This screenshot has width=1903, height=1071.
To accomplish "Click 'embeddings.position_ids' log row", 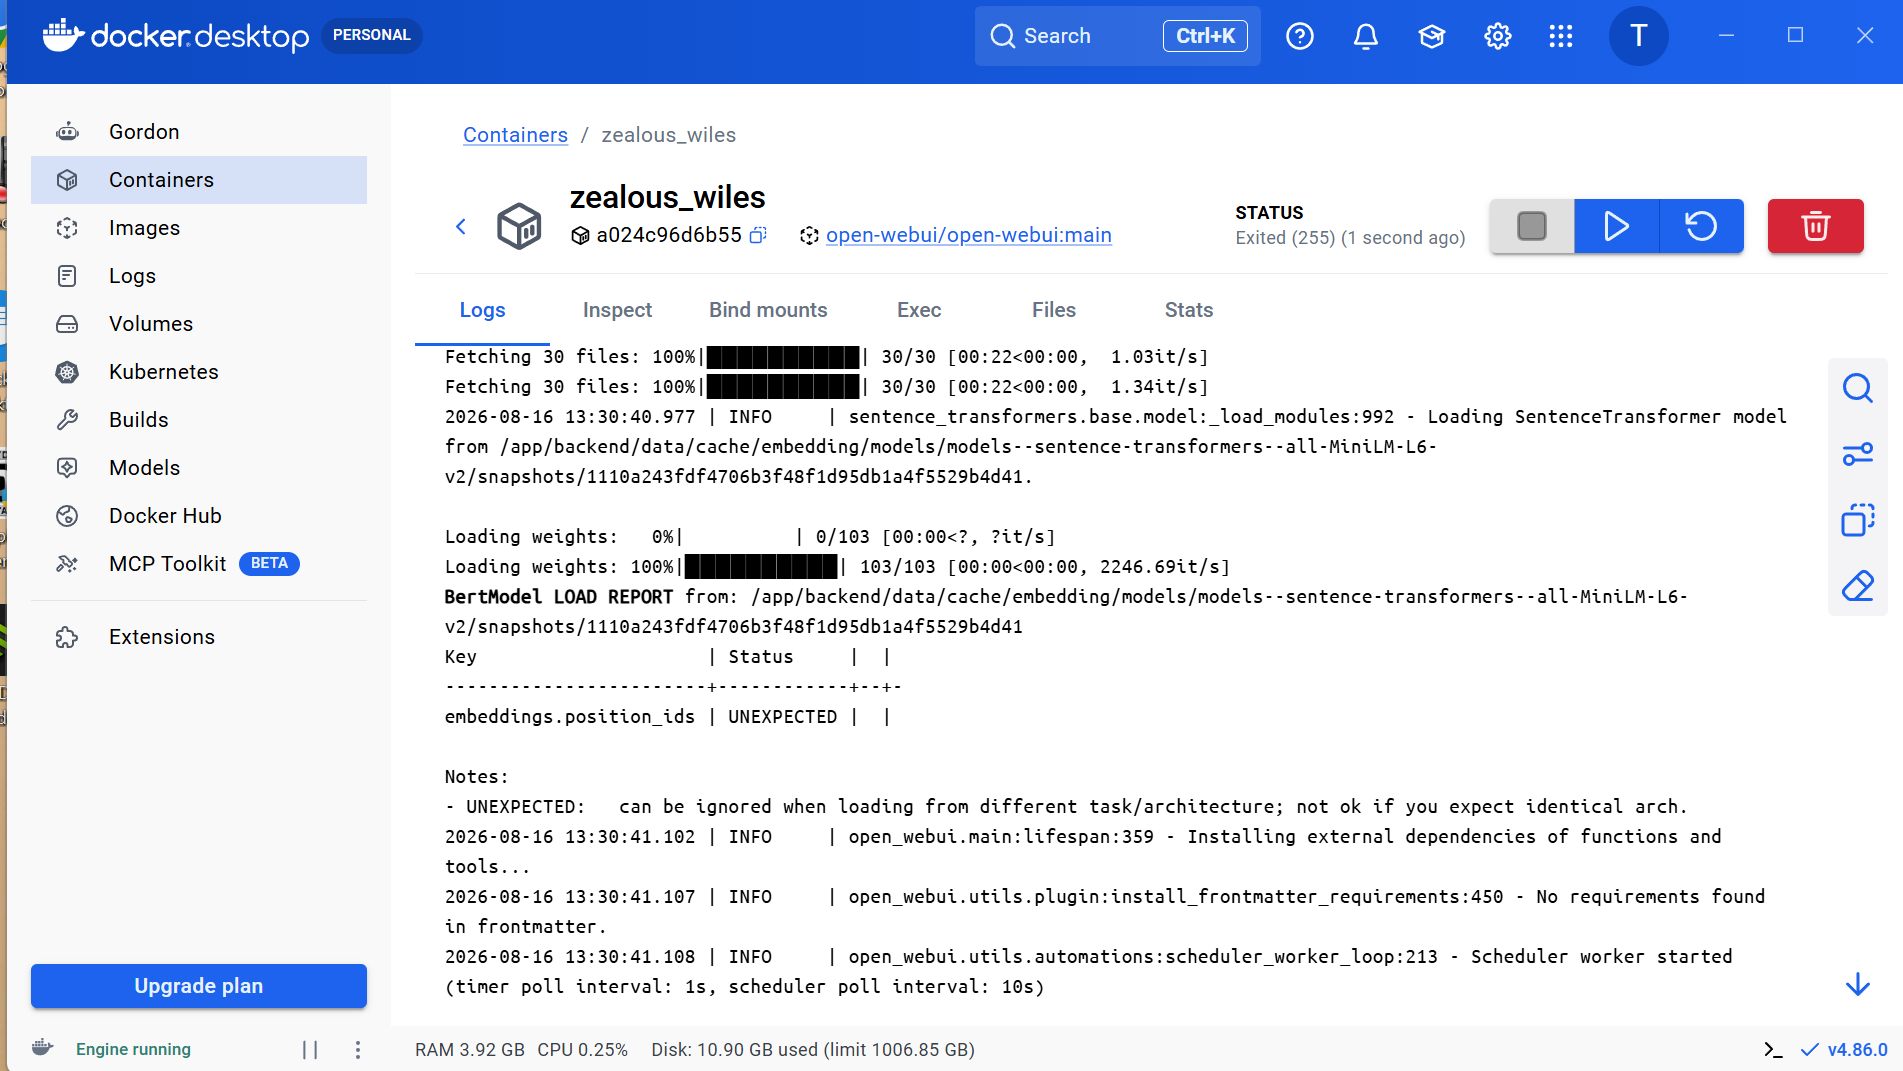I will click(x=667, y=717).
